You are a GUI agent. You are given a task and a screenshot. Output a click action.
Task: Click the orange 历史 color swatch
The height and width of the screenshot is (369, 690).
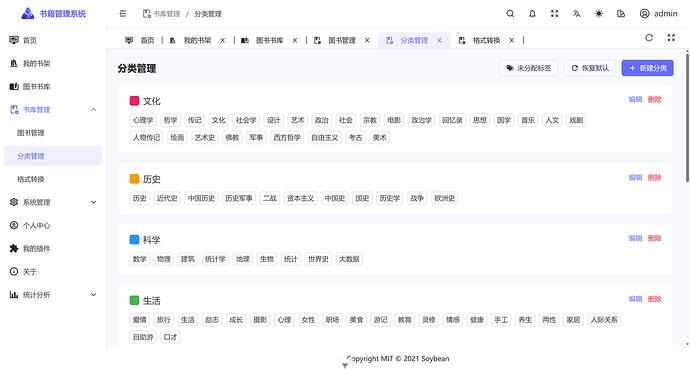tap(134, 179)
